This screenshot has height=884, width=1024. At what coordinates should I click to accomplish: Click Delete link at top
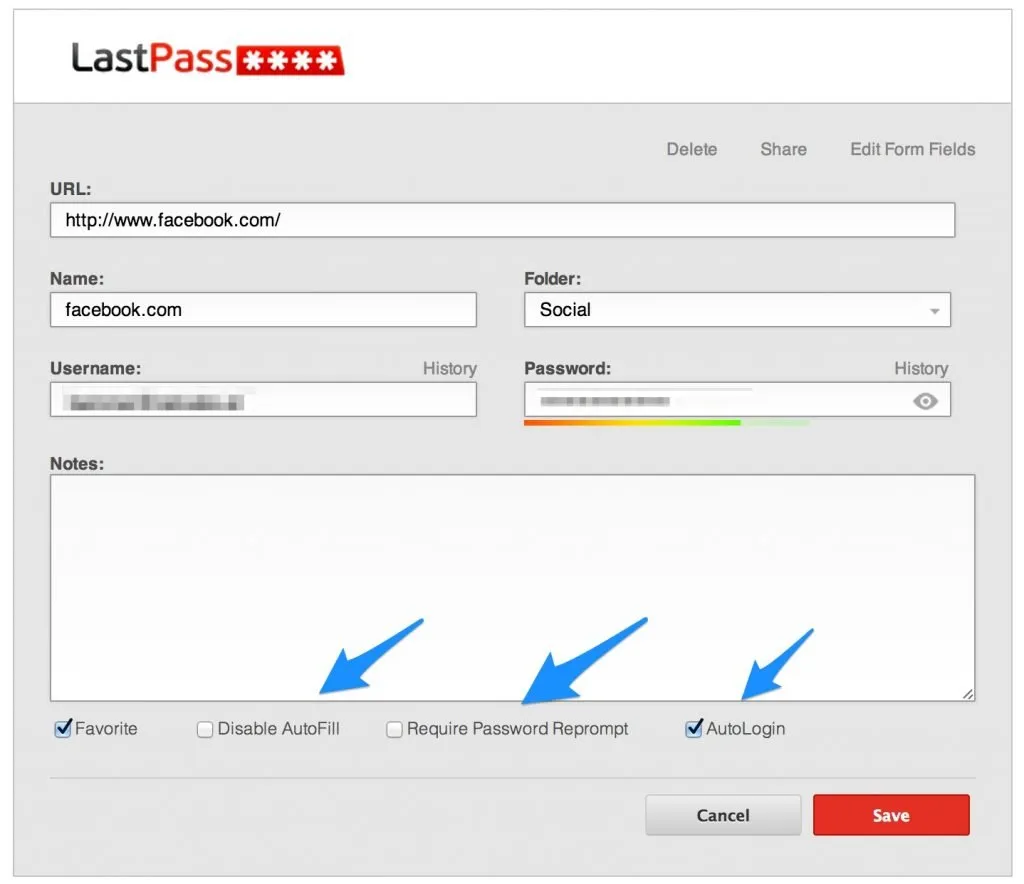pos(692,150)
